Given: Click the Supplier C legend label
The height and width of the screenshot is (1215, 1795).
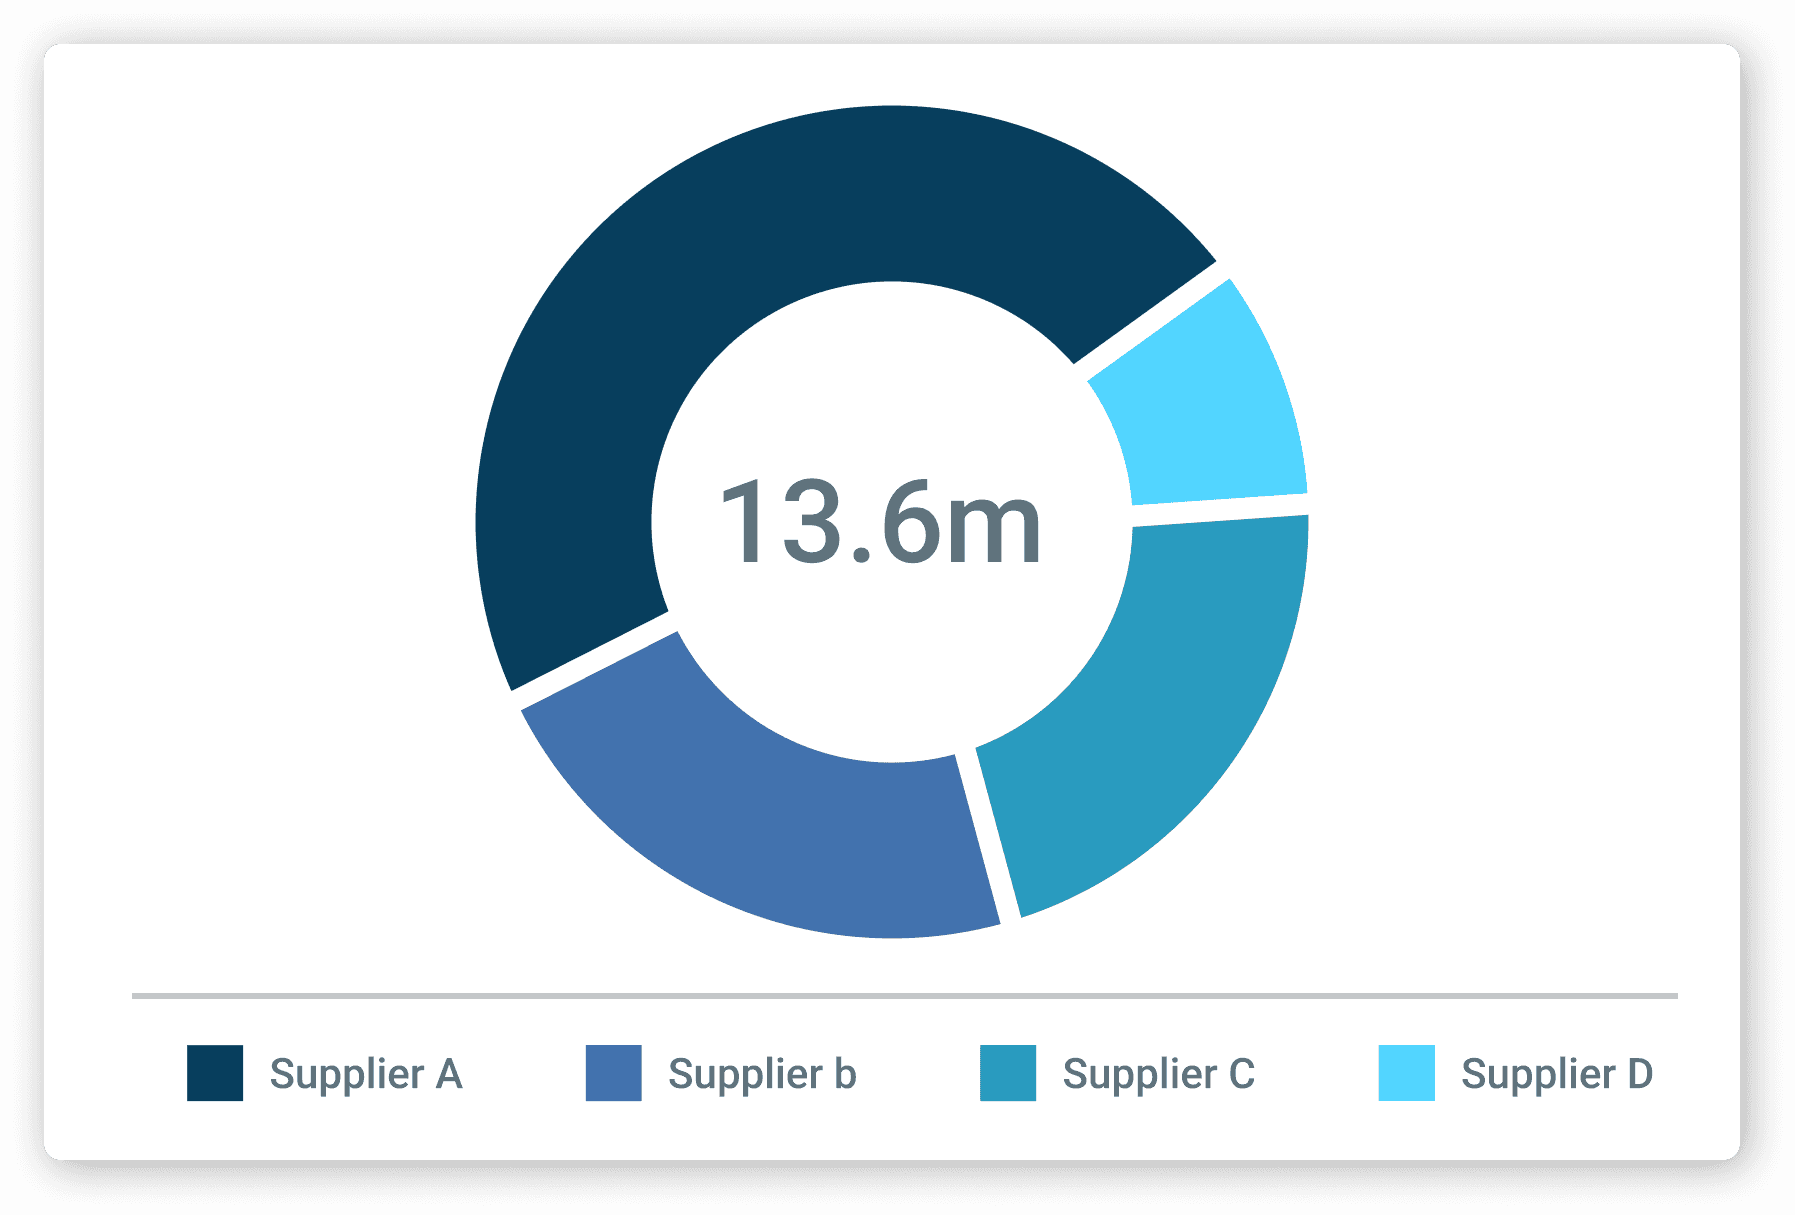Looking at the screenshot, I should 1160,1076.
